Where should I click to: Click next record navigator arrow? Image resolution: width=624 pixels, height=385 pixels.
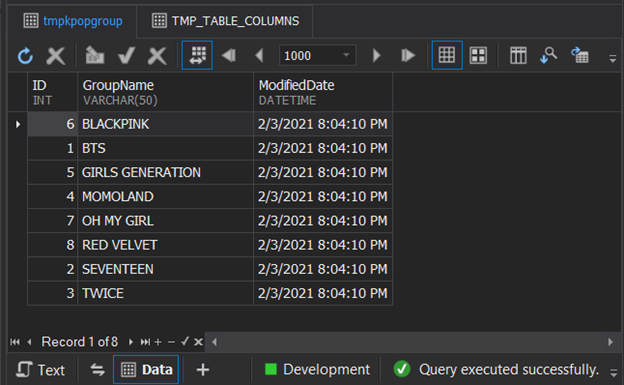pos(131,342)
